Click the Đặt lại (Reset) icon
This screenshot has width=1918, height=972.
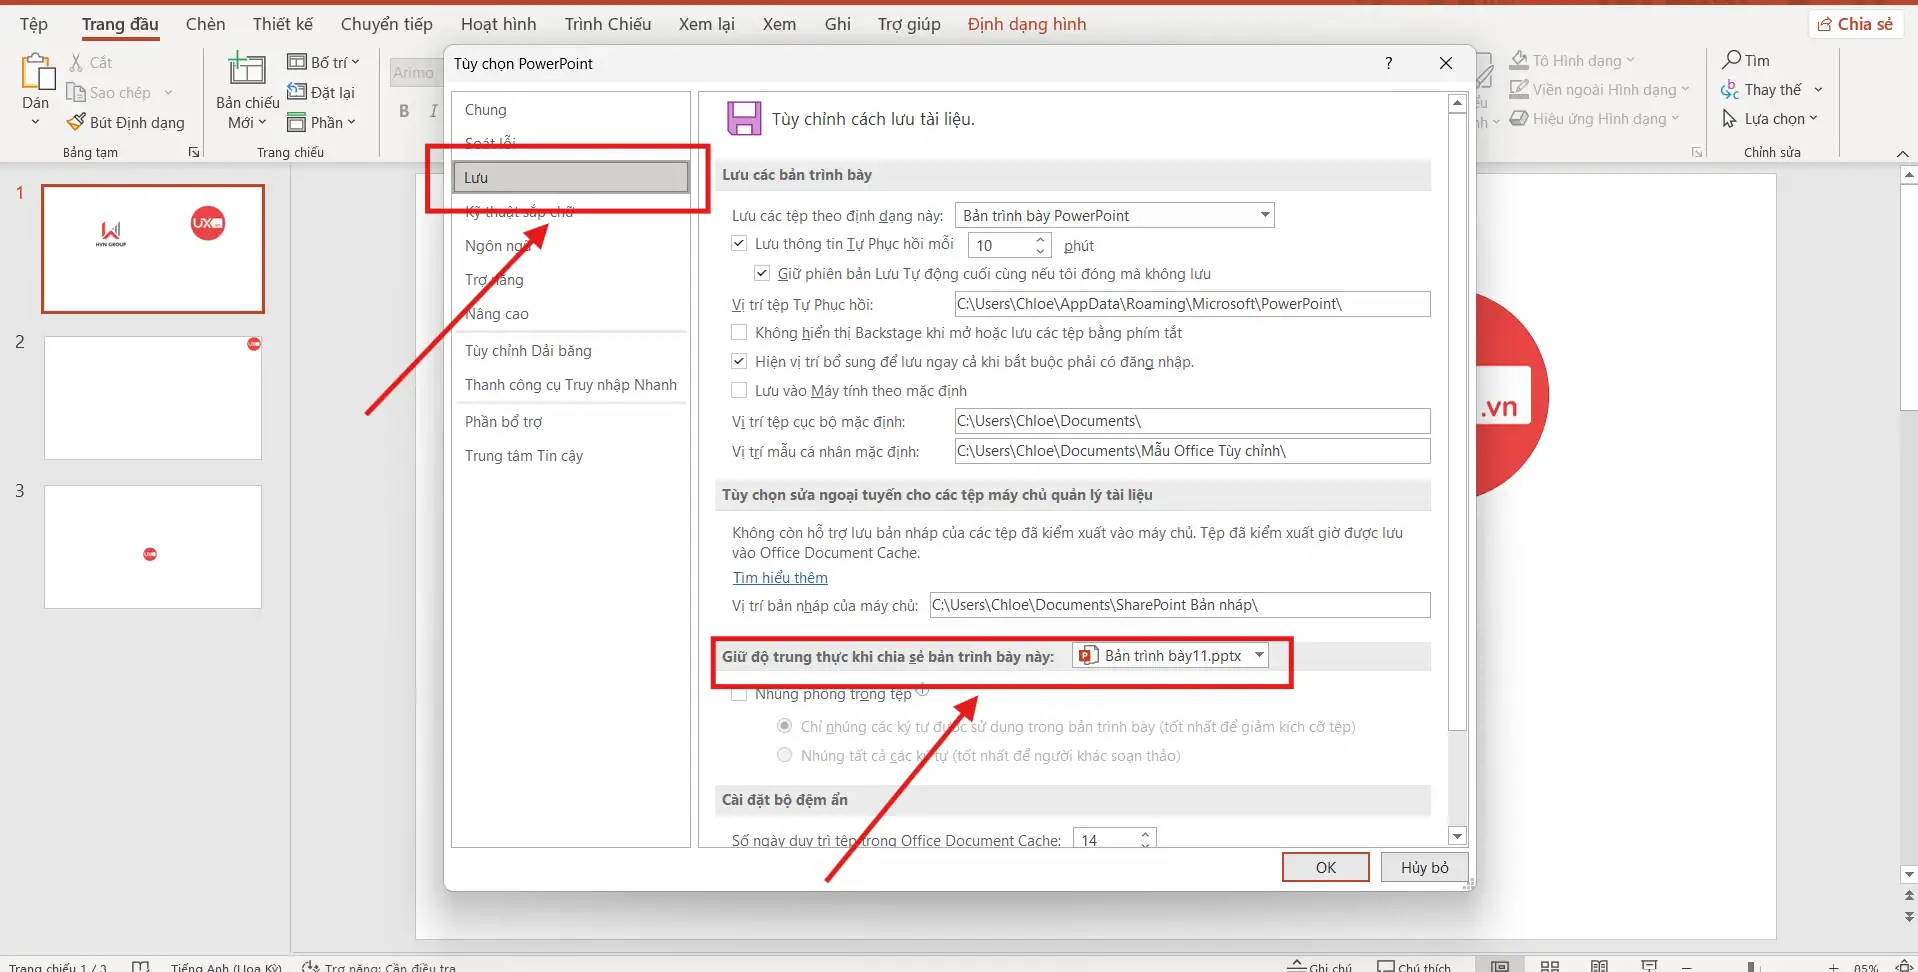click(x=297, y=92)
